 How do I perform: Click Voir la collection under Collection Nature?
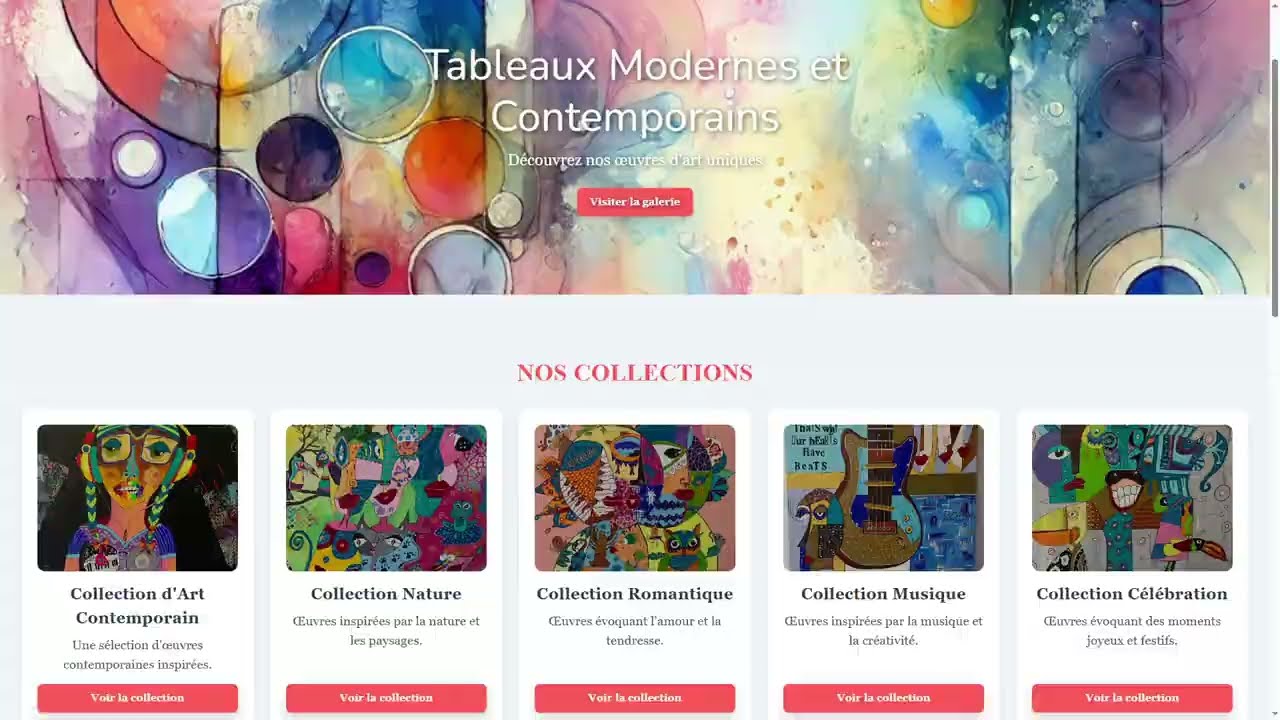(x=386, y=698)
